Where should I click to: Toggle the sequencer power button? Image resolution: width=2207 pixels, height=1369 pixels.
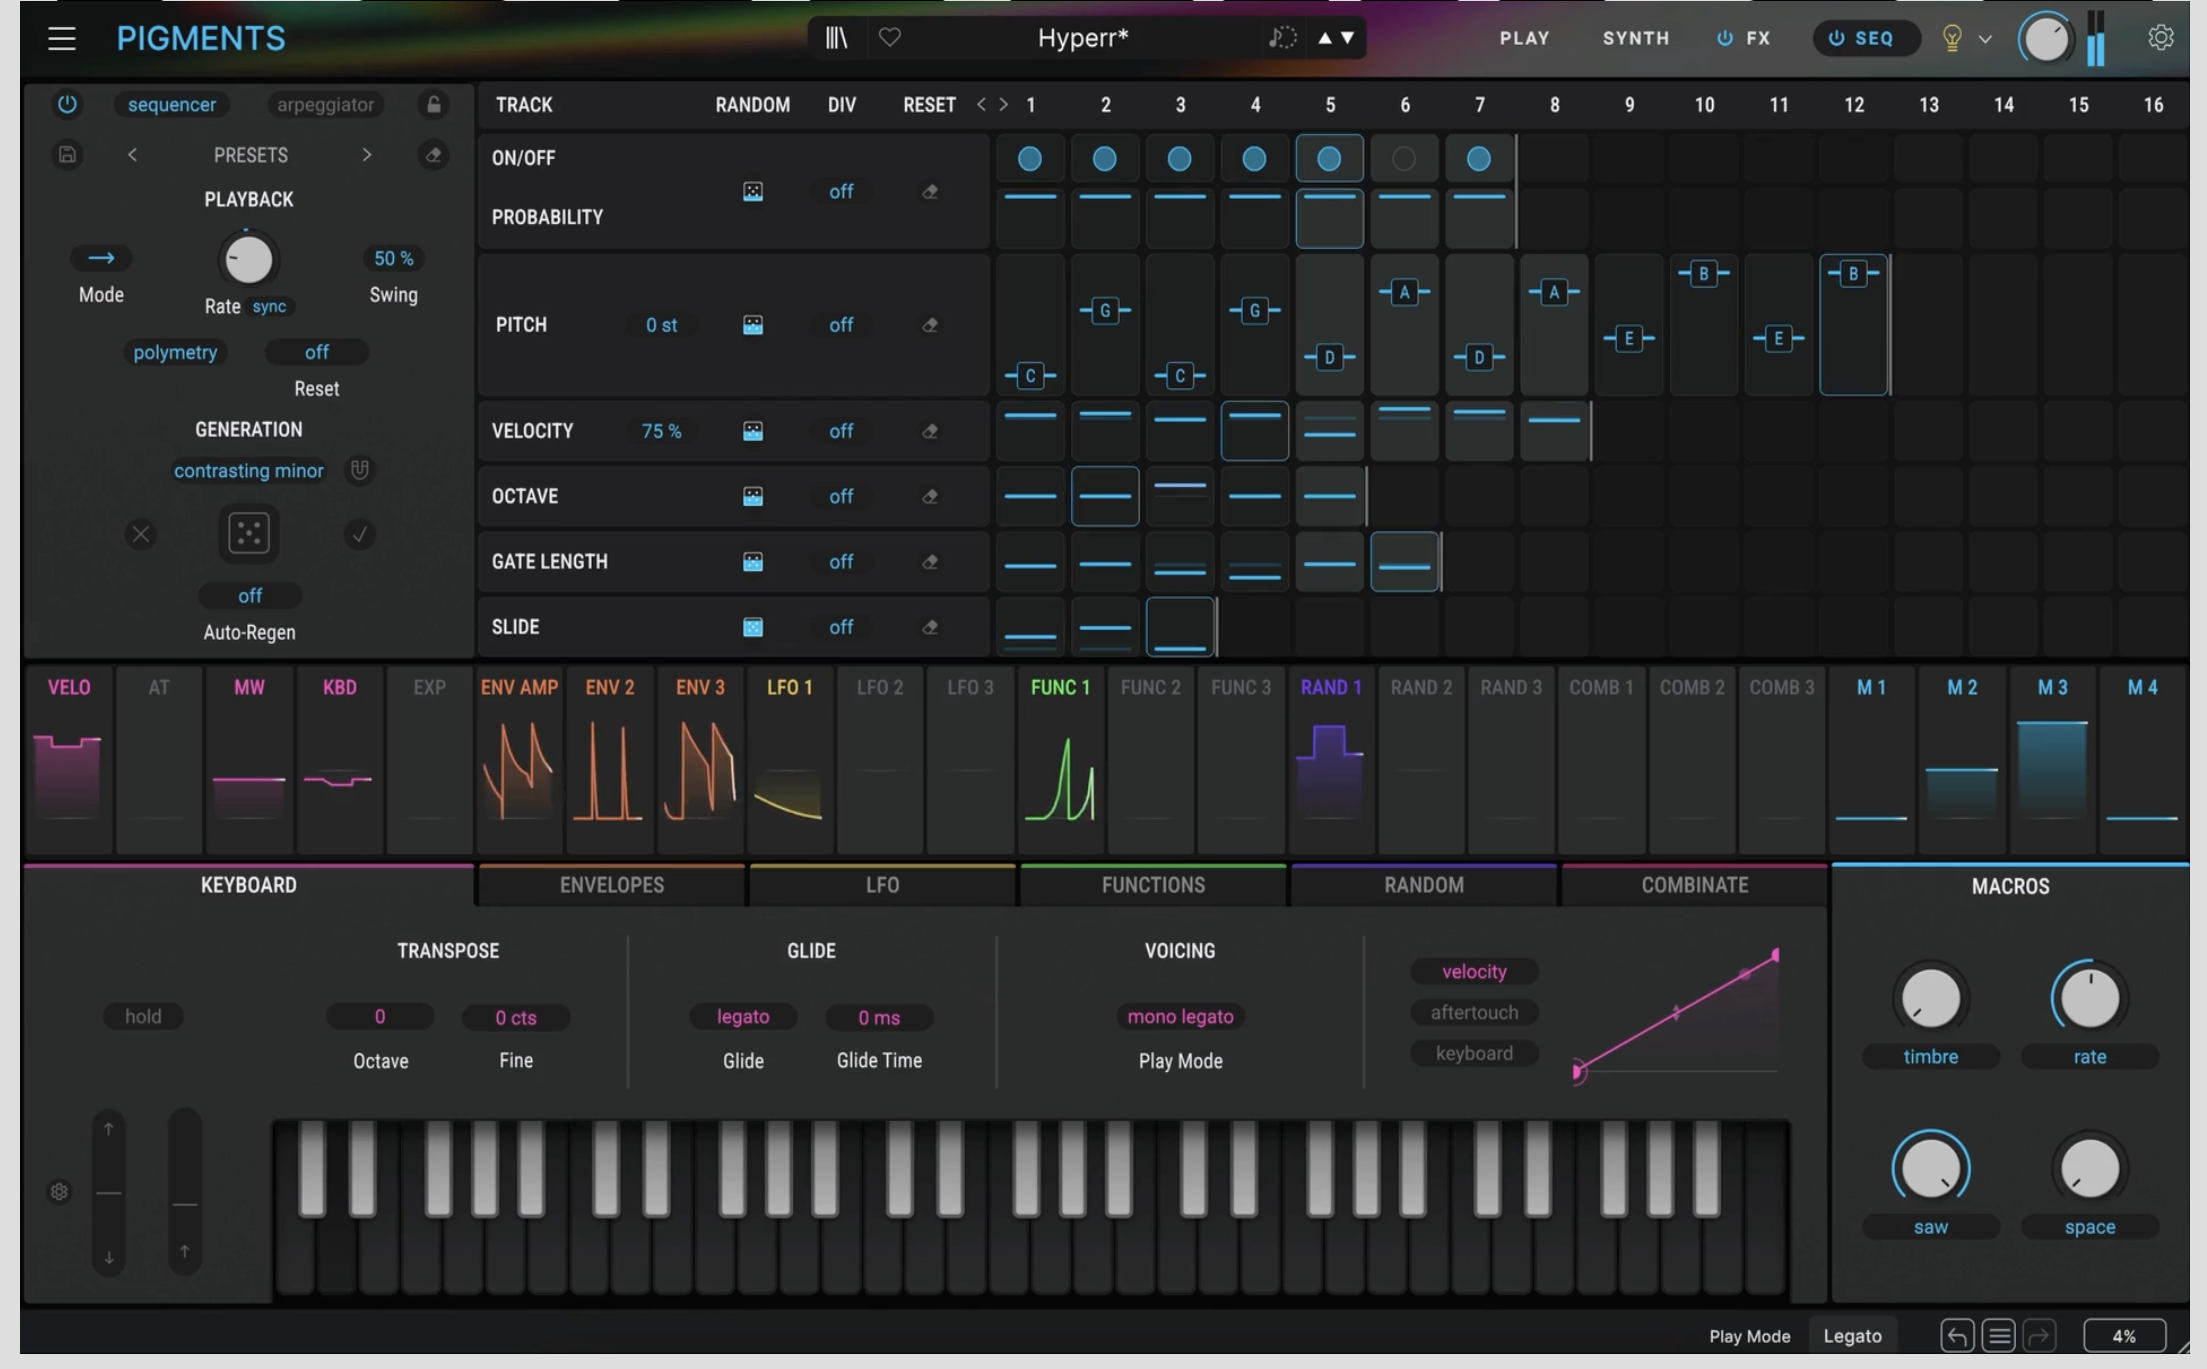67,105
